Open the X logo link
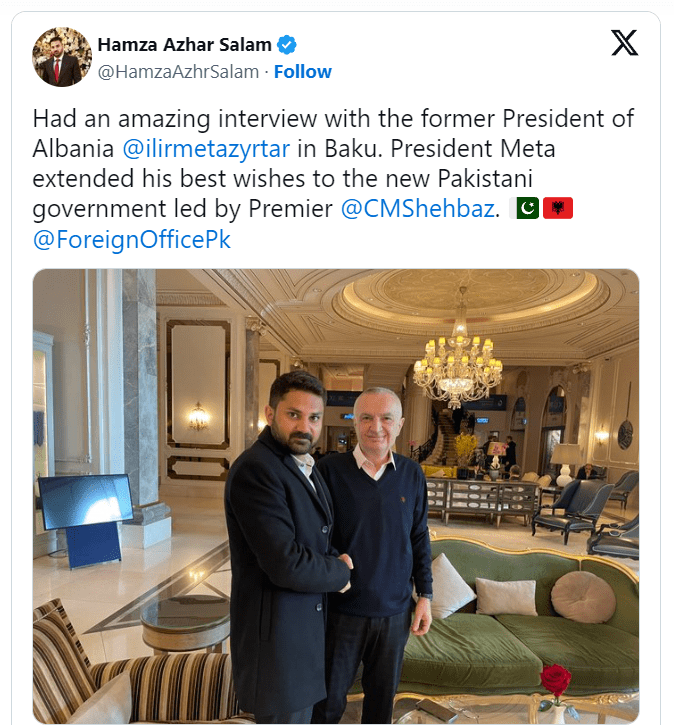 click(625, 43)
